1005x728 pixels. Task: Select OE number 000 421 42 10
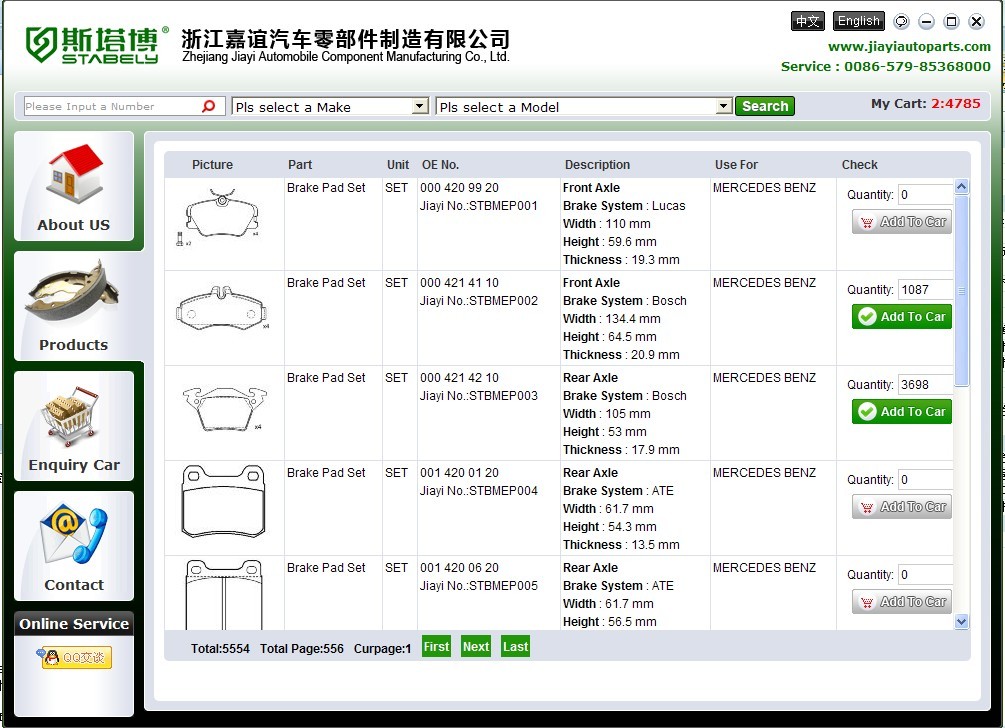(460, 377)
